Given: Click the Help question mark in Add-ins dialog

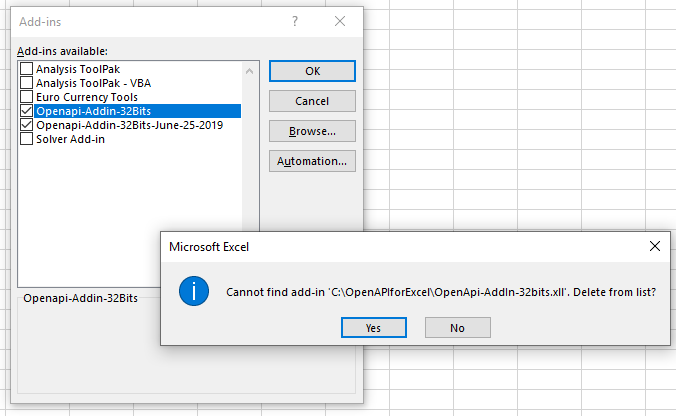Looking at the screenshot, I should pyautogui.click(x=295, y=20).
